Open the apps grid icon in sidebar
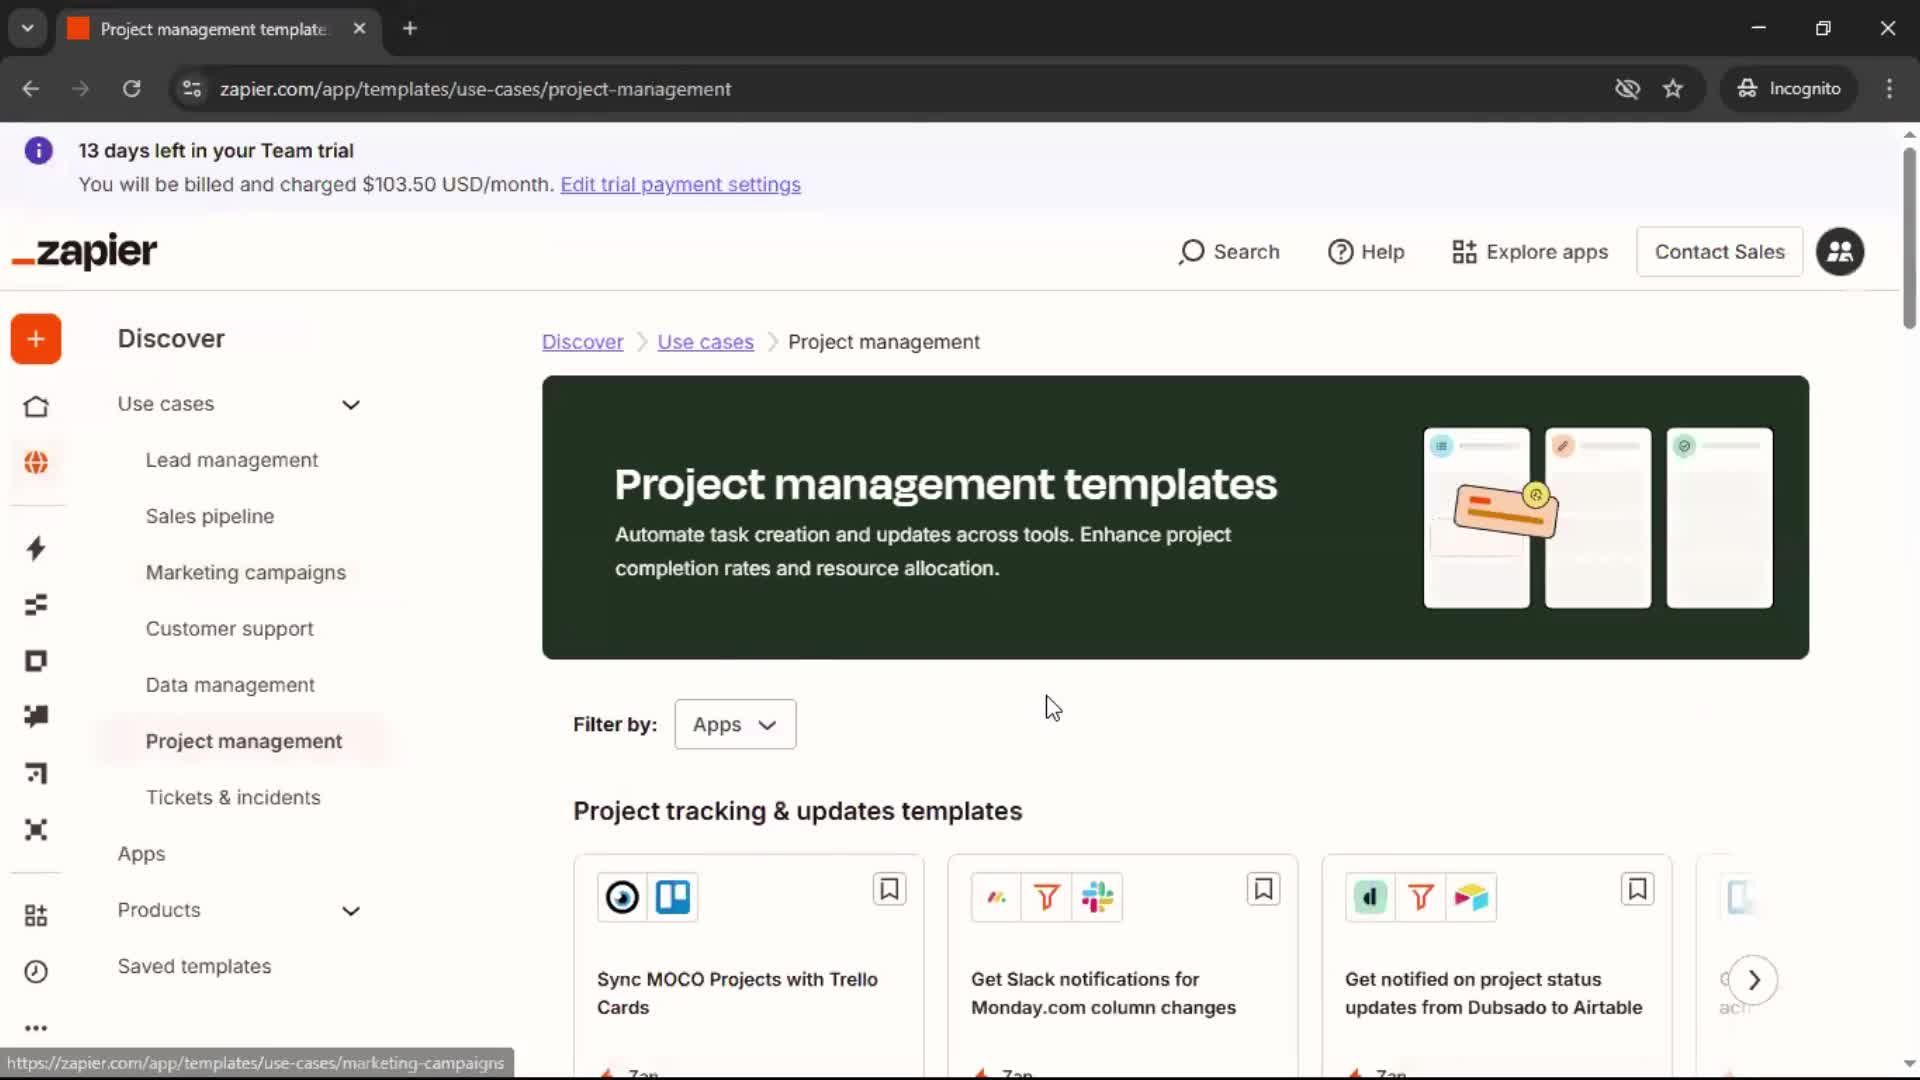The image size is (1920, 1080). click(36, 915)
